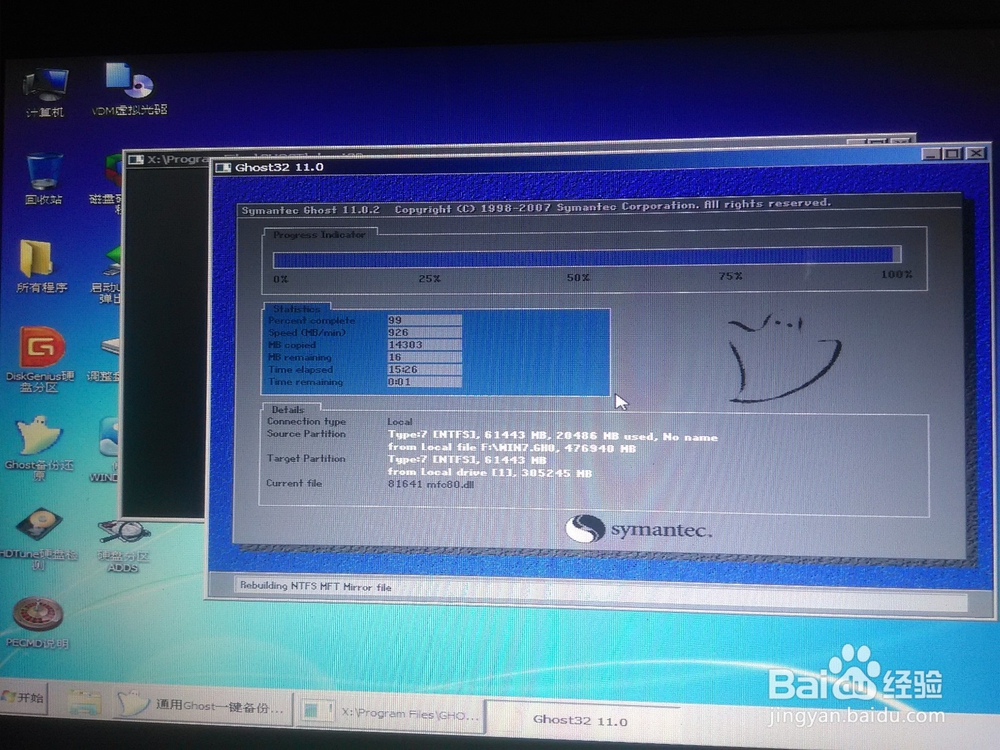Click the Time elapsed value 15:26

pyautogui.click(x=424, y=369)
